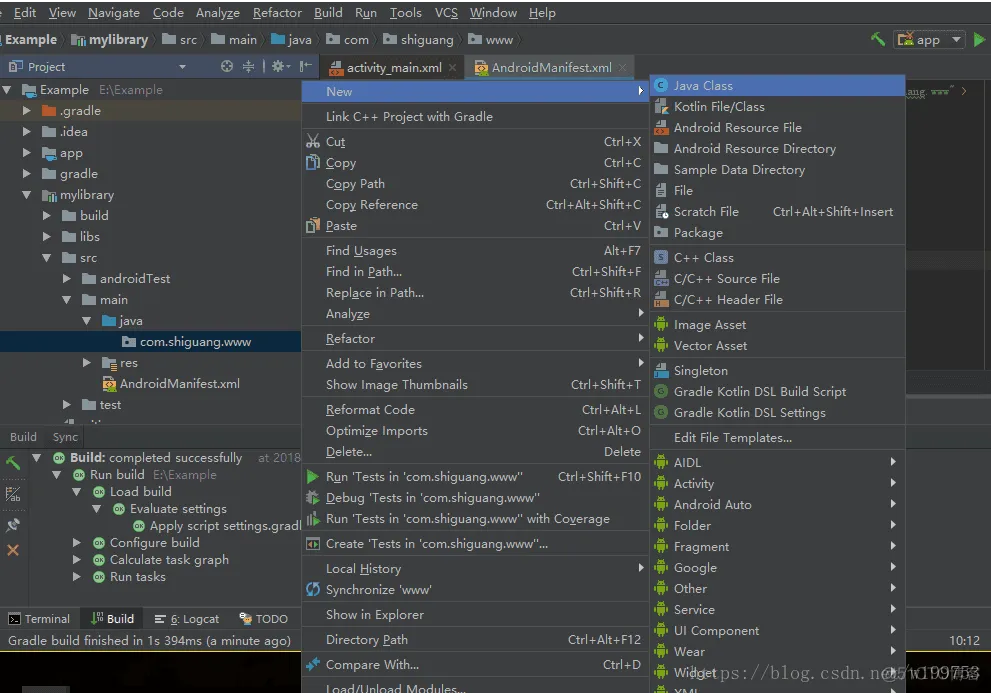Click the red X close build icon

(13, 550)
